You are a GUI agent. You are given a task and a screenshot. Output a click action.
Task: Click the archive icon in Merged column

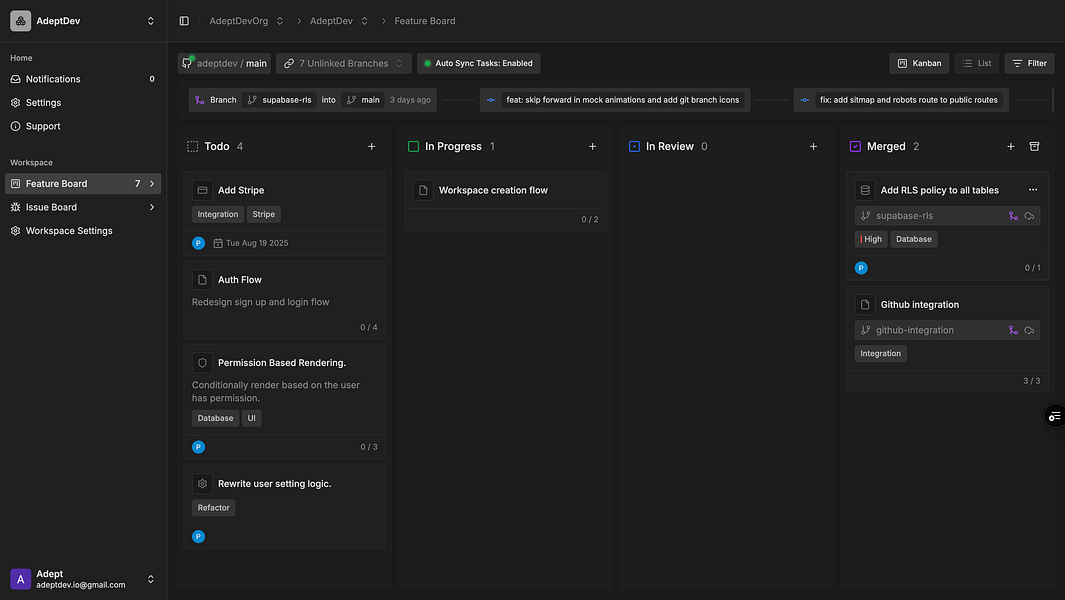click(x=1034, y=147)
